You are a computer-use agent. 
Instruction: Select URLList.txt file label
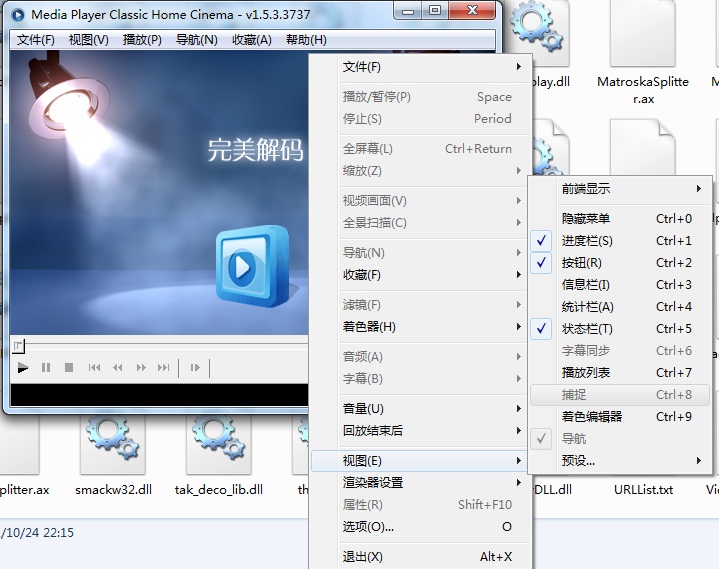coord(643,490)
